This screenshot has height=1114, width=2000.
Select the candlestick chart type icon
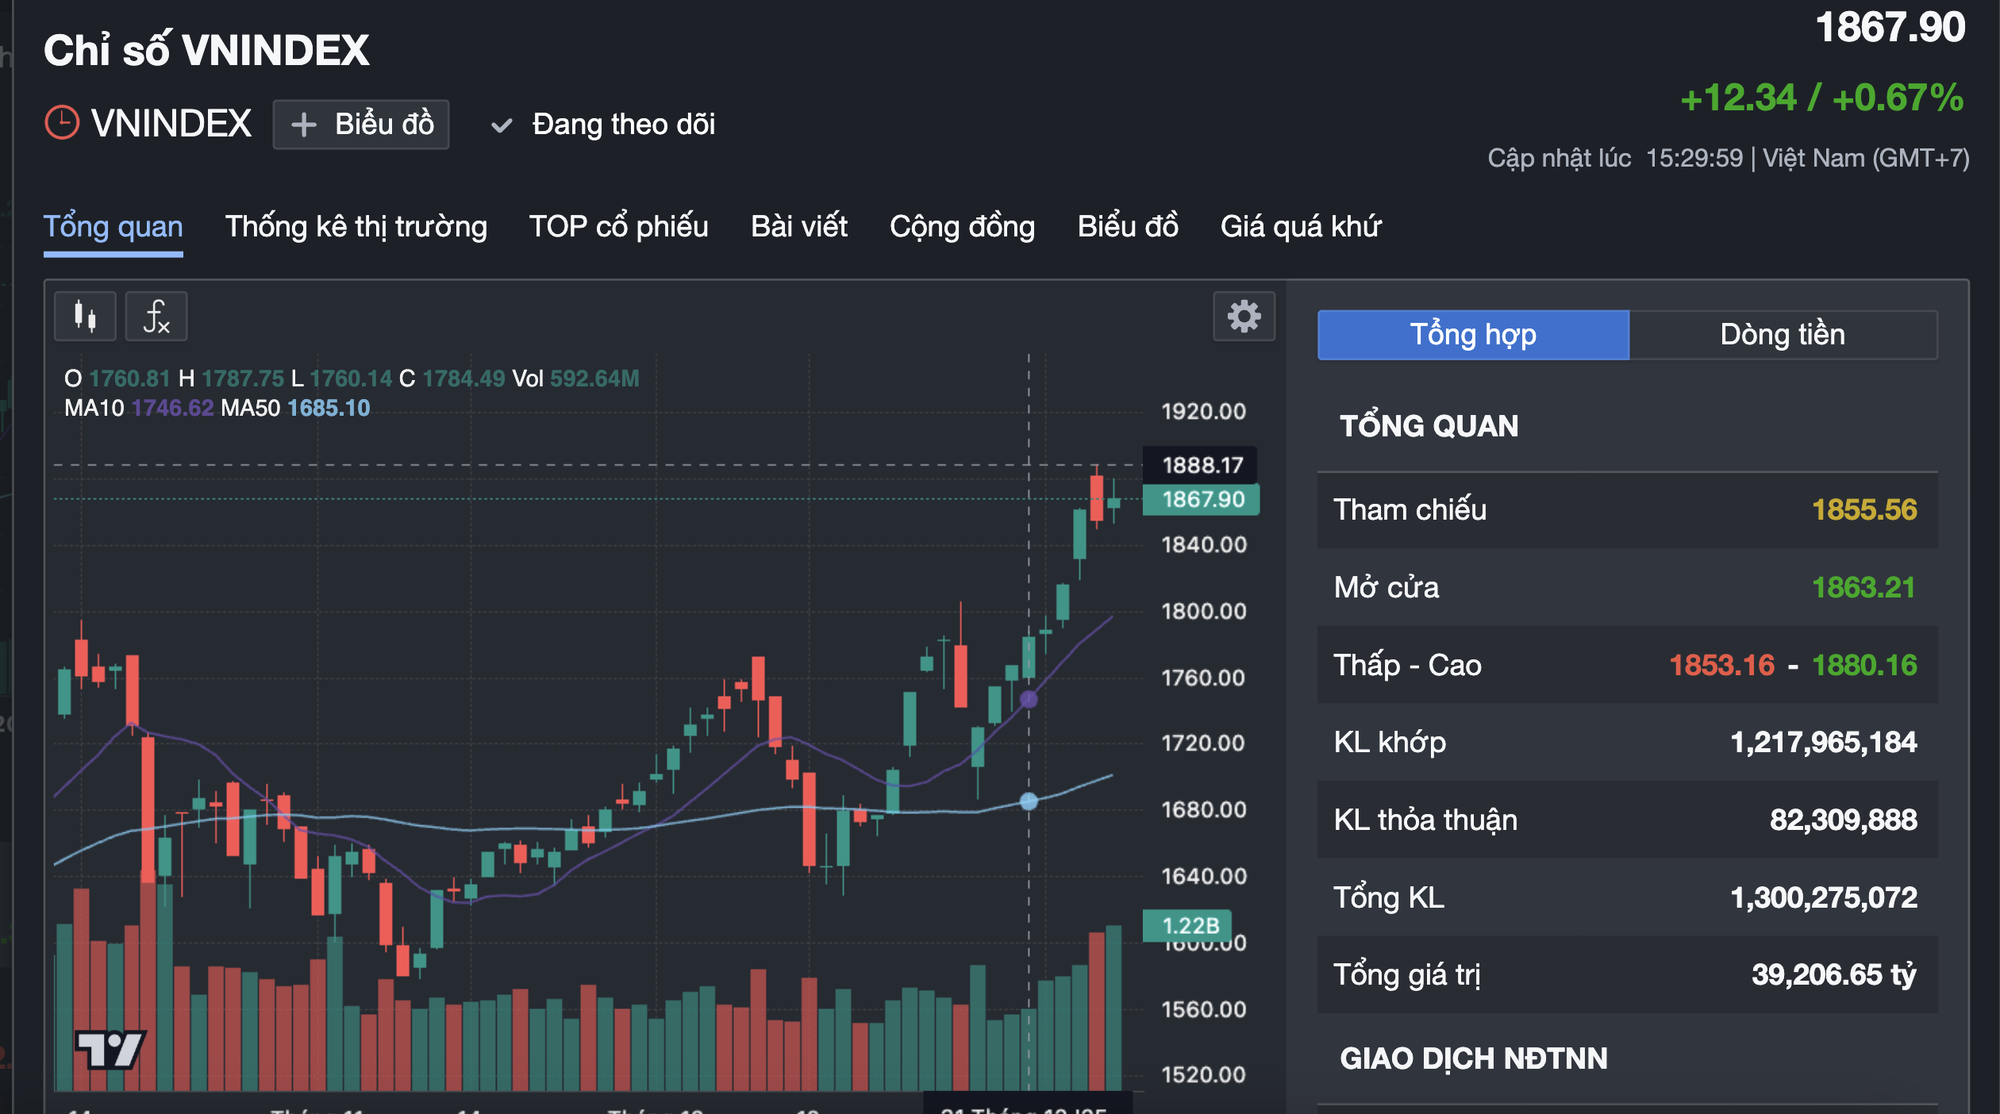(84, 316)
